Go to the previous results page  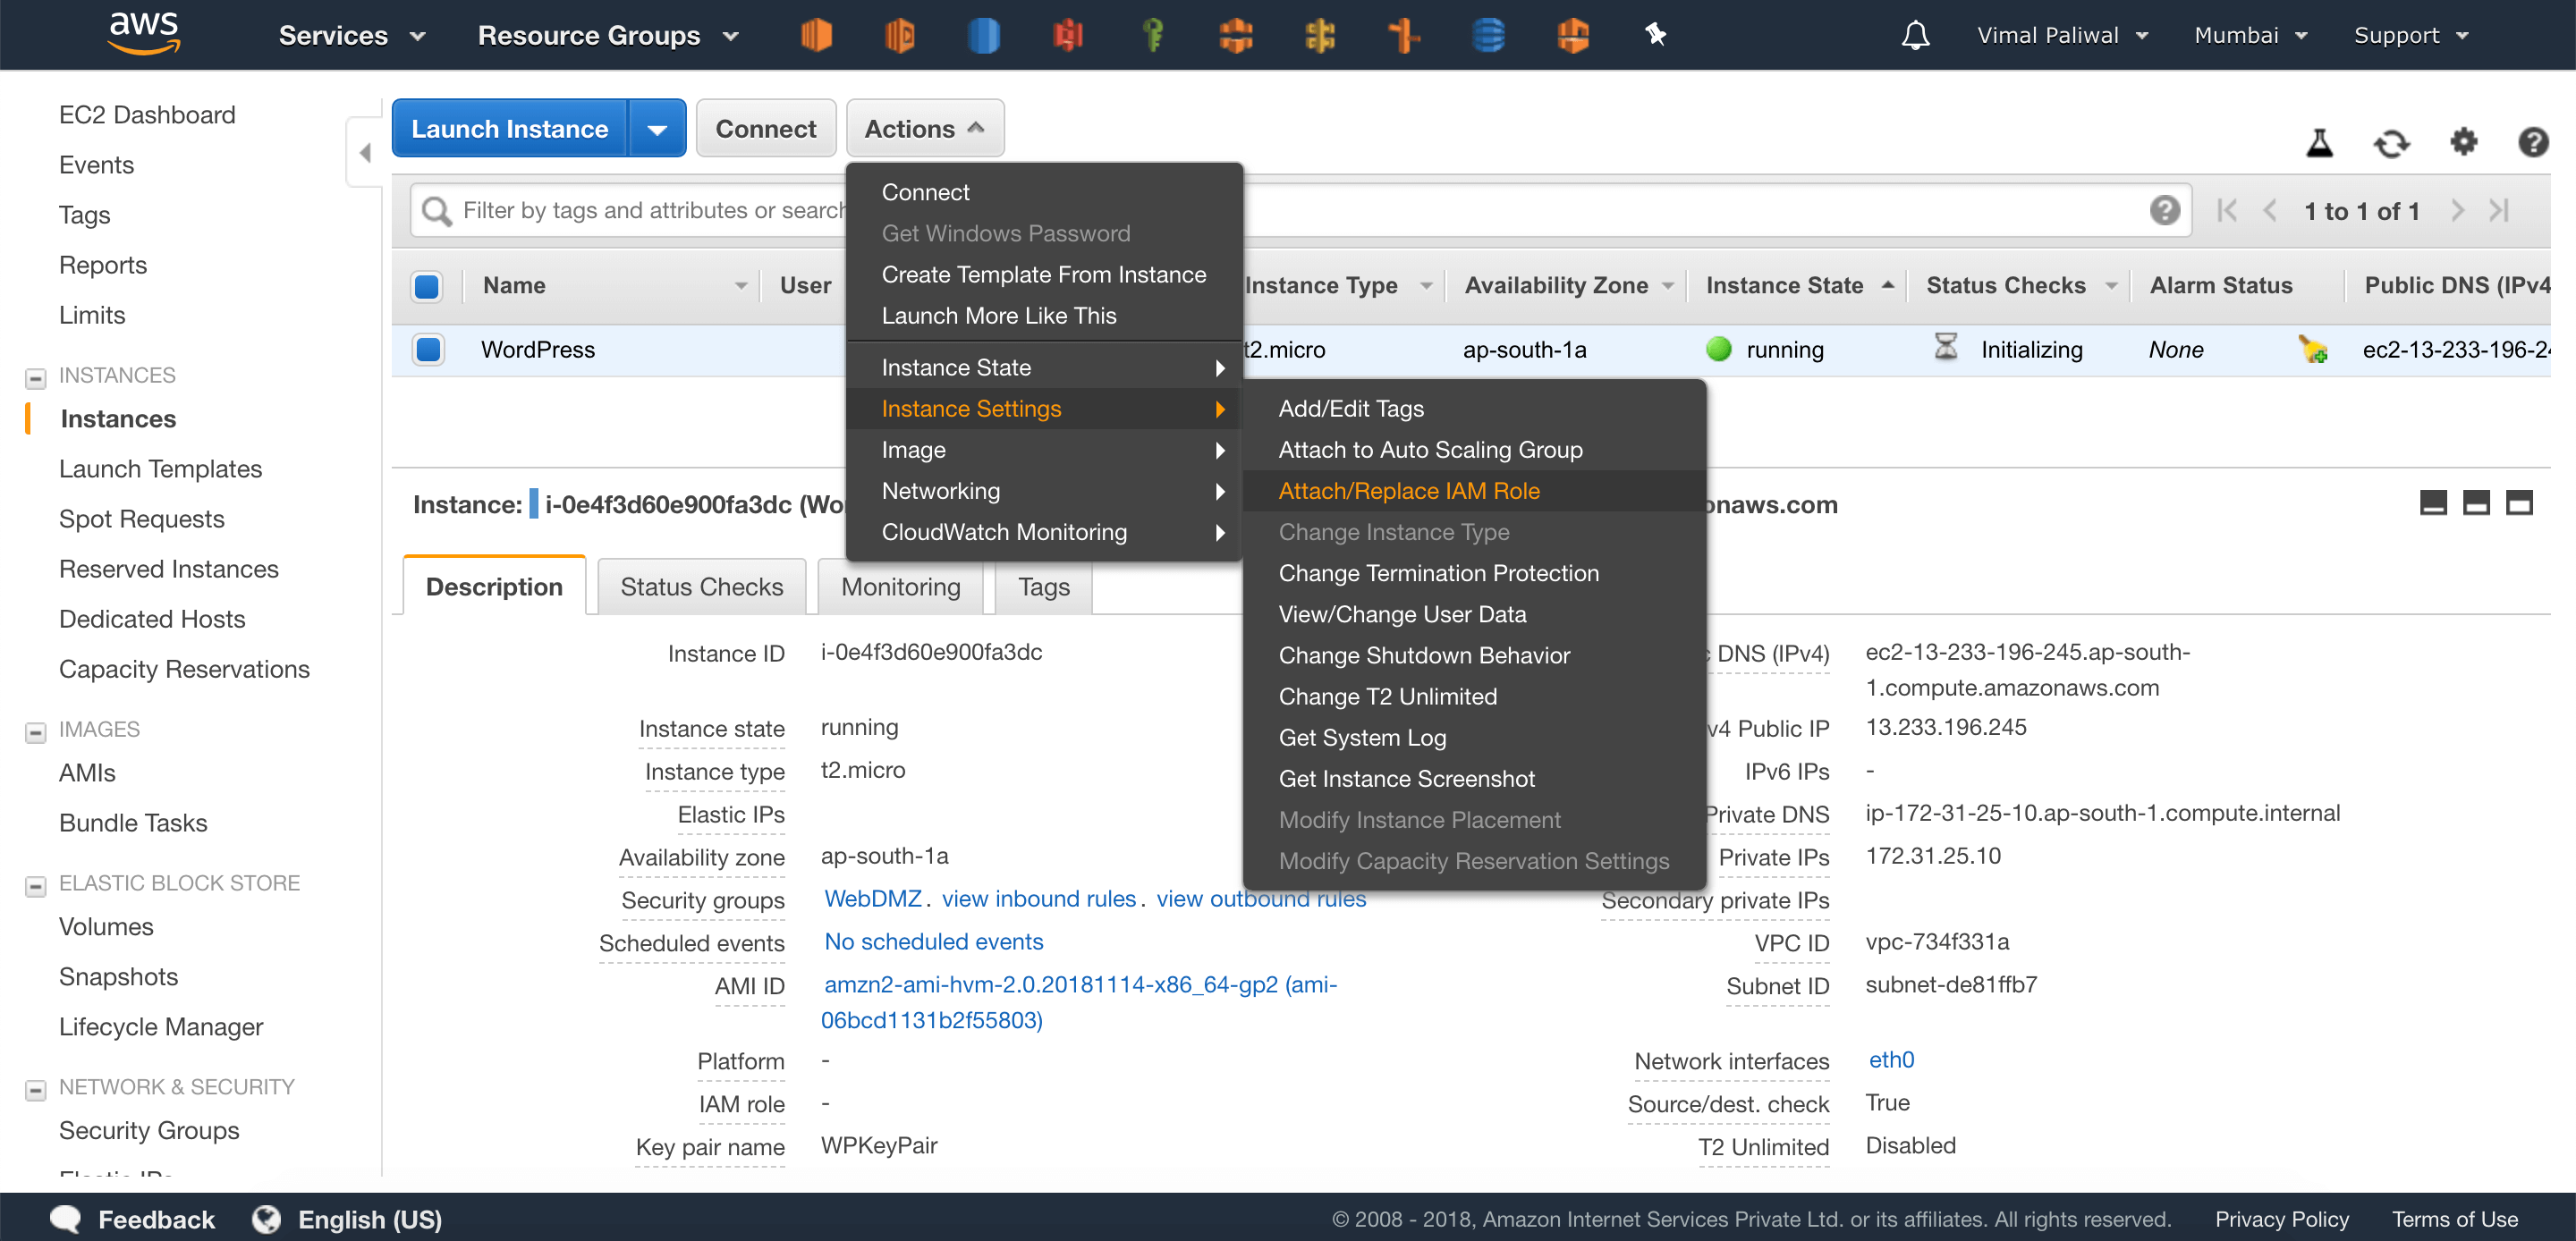click(x=2270, y=210)
